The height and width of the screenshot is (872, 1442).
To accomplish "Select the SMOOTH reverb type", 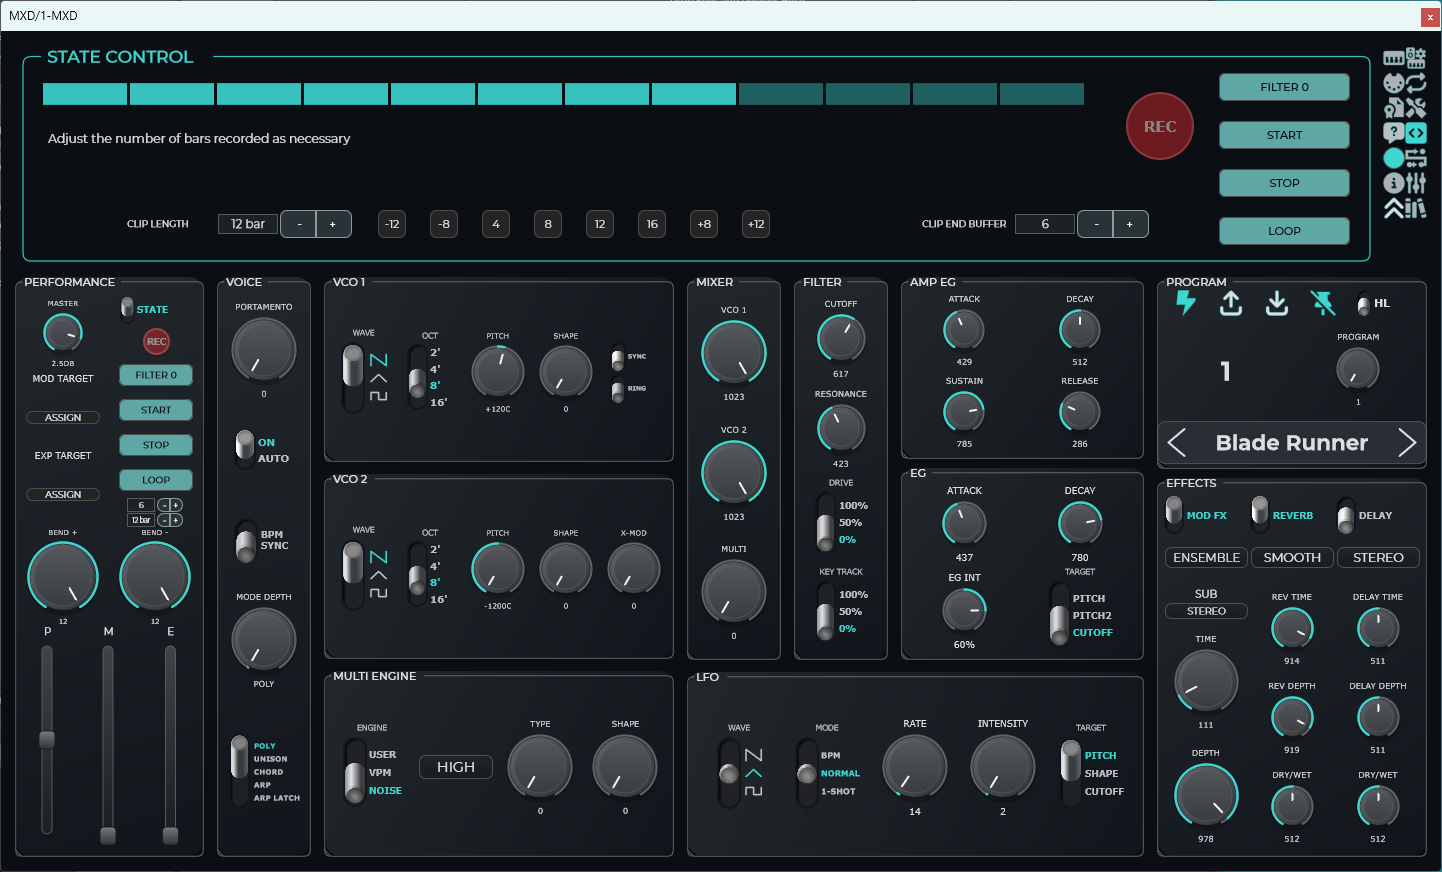I will pos(1292,557).
